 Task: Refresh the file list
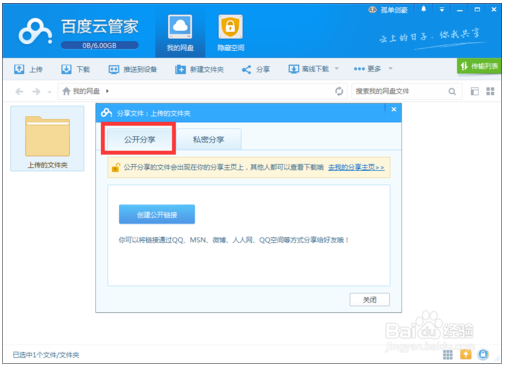[x=339, y=91]
